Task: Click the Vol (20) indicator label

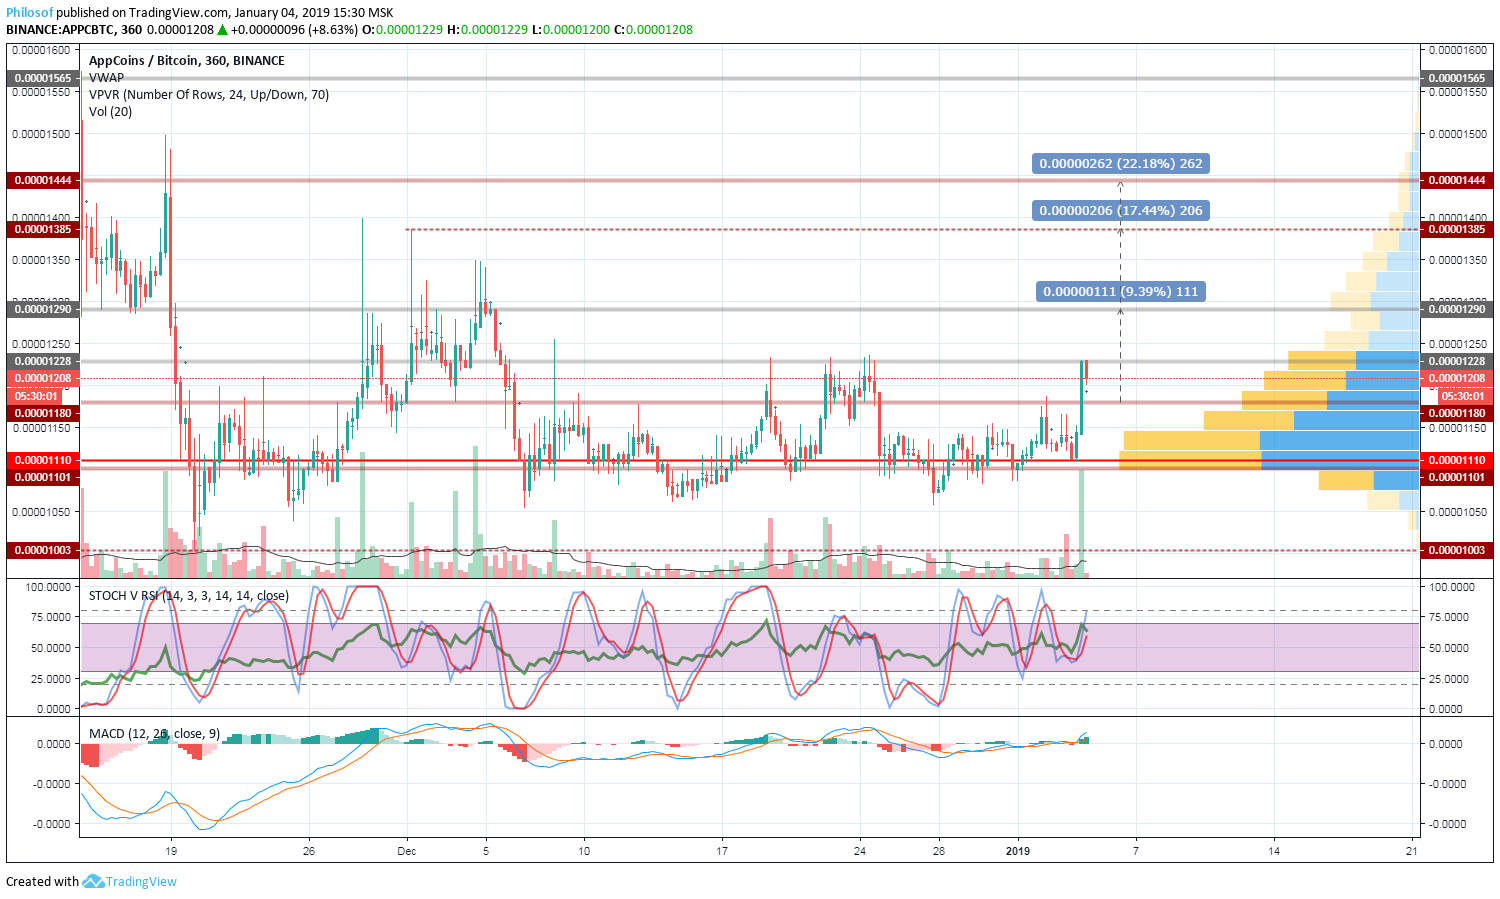Action: [110, 111]
